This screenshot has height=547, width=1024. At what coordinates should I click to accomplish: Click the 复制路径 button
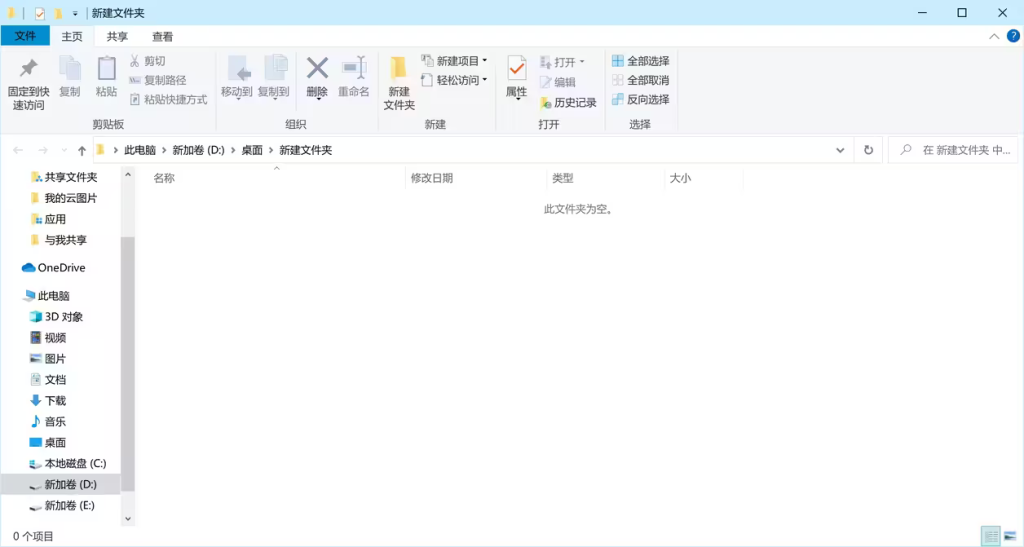[157, 80]
